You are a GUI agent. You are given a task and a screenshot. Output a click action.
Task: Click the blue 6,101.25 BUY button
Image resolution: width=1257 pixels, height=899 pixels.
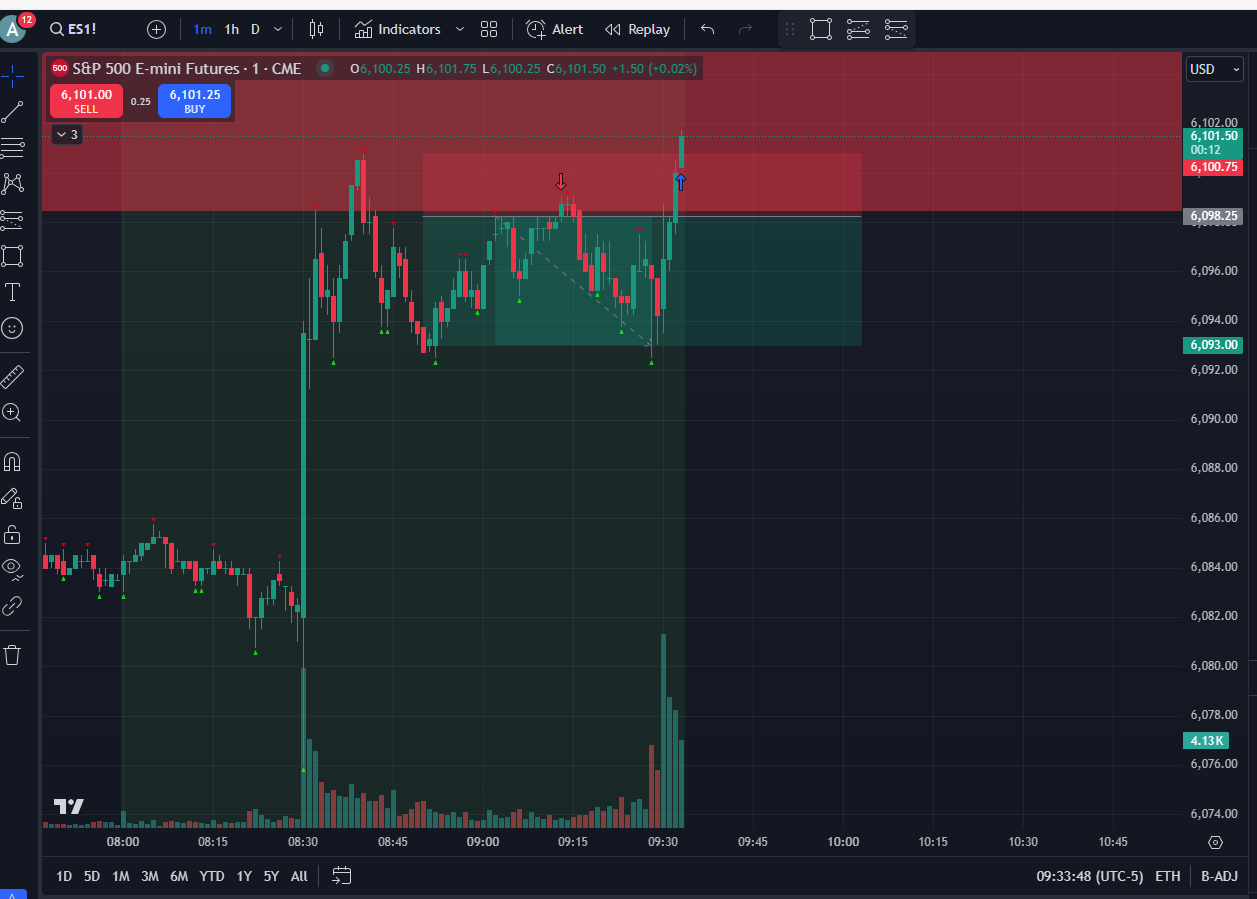click(x=194, y=101)
